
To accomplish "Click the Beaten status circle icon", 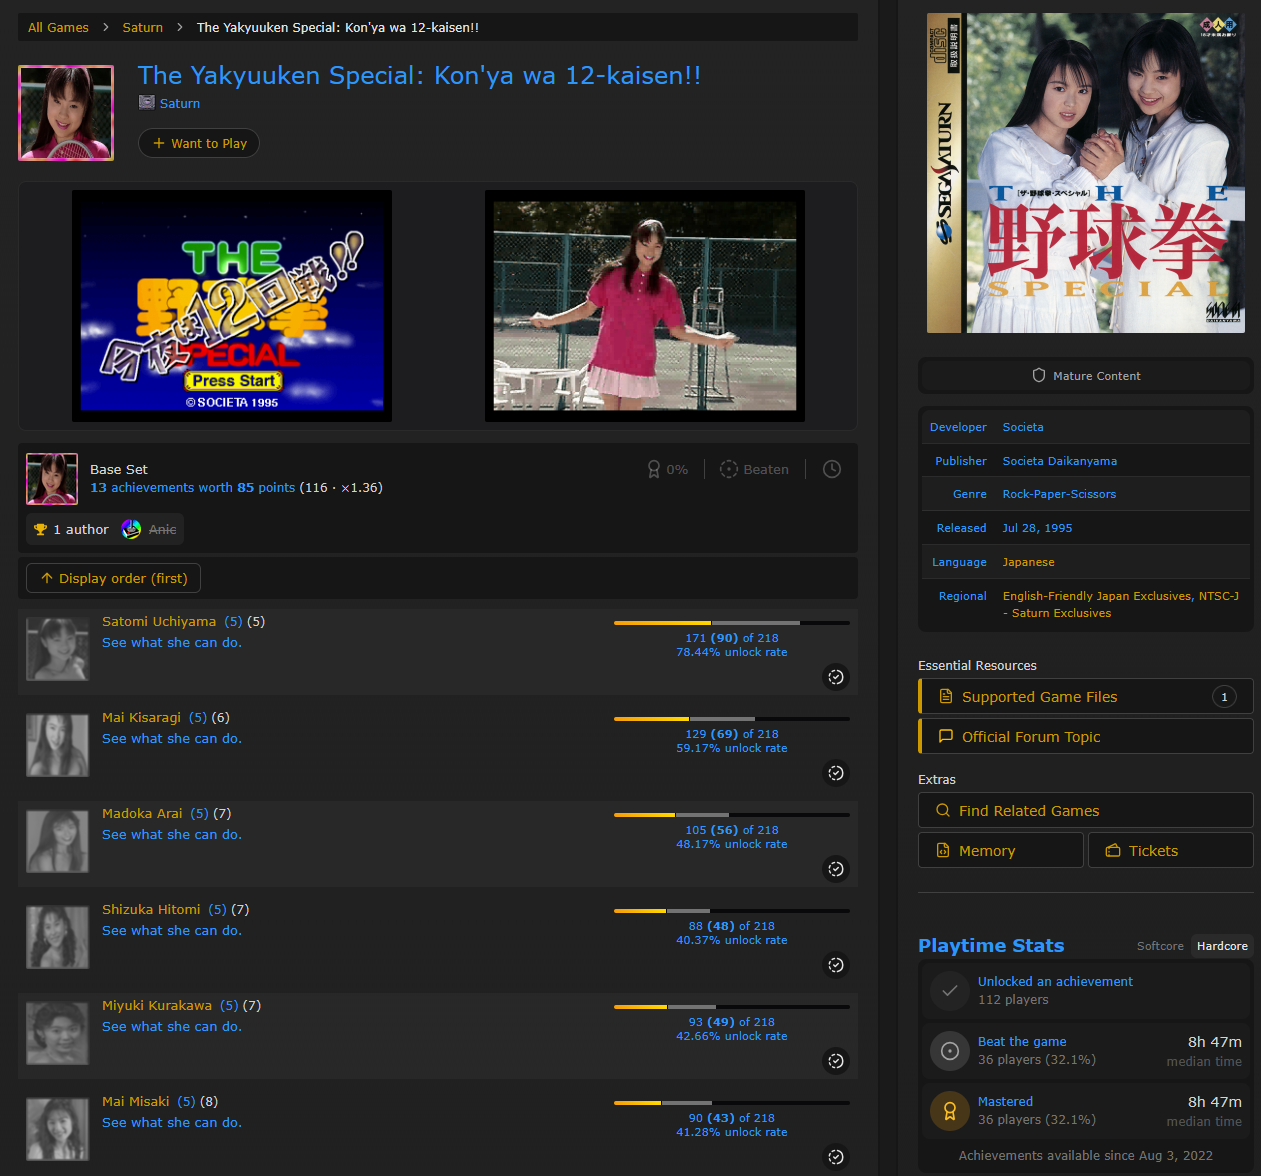I will 729,469.
